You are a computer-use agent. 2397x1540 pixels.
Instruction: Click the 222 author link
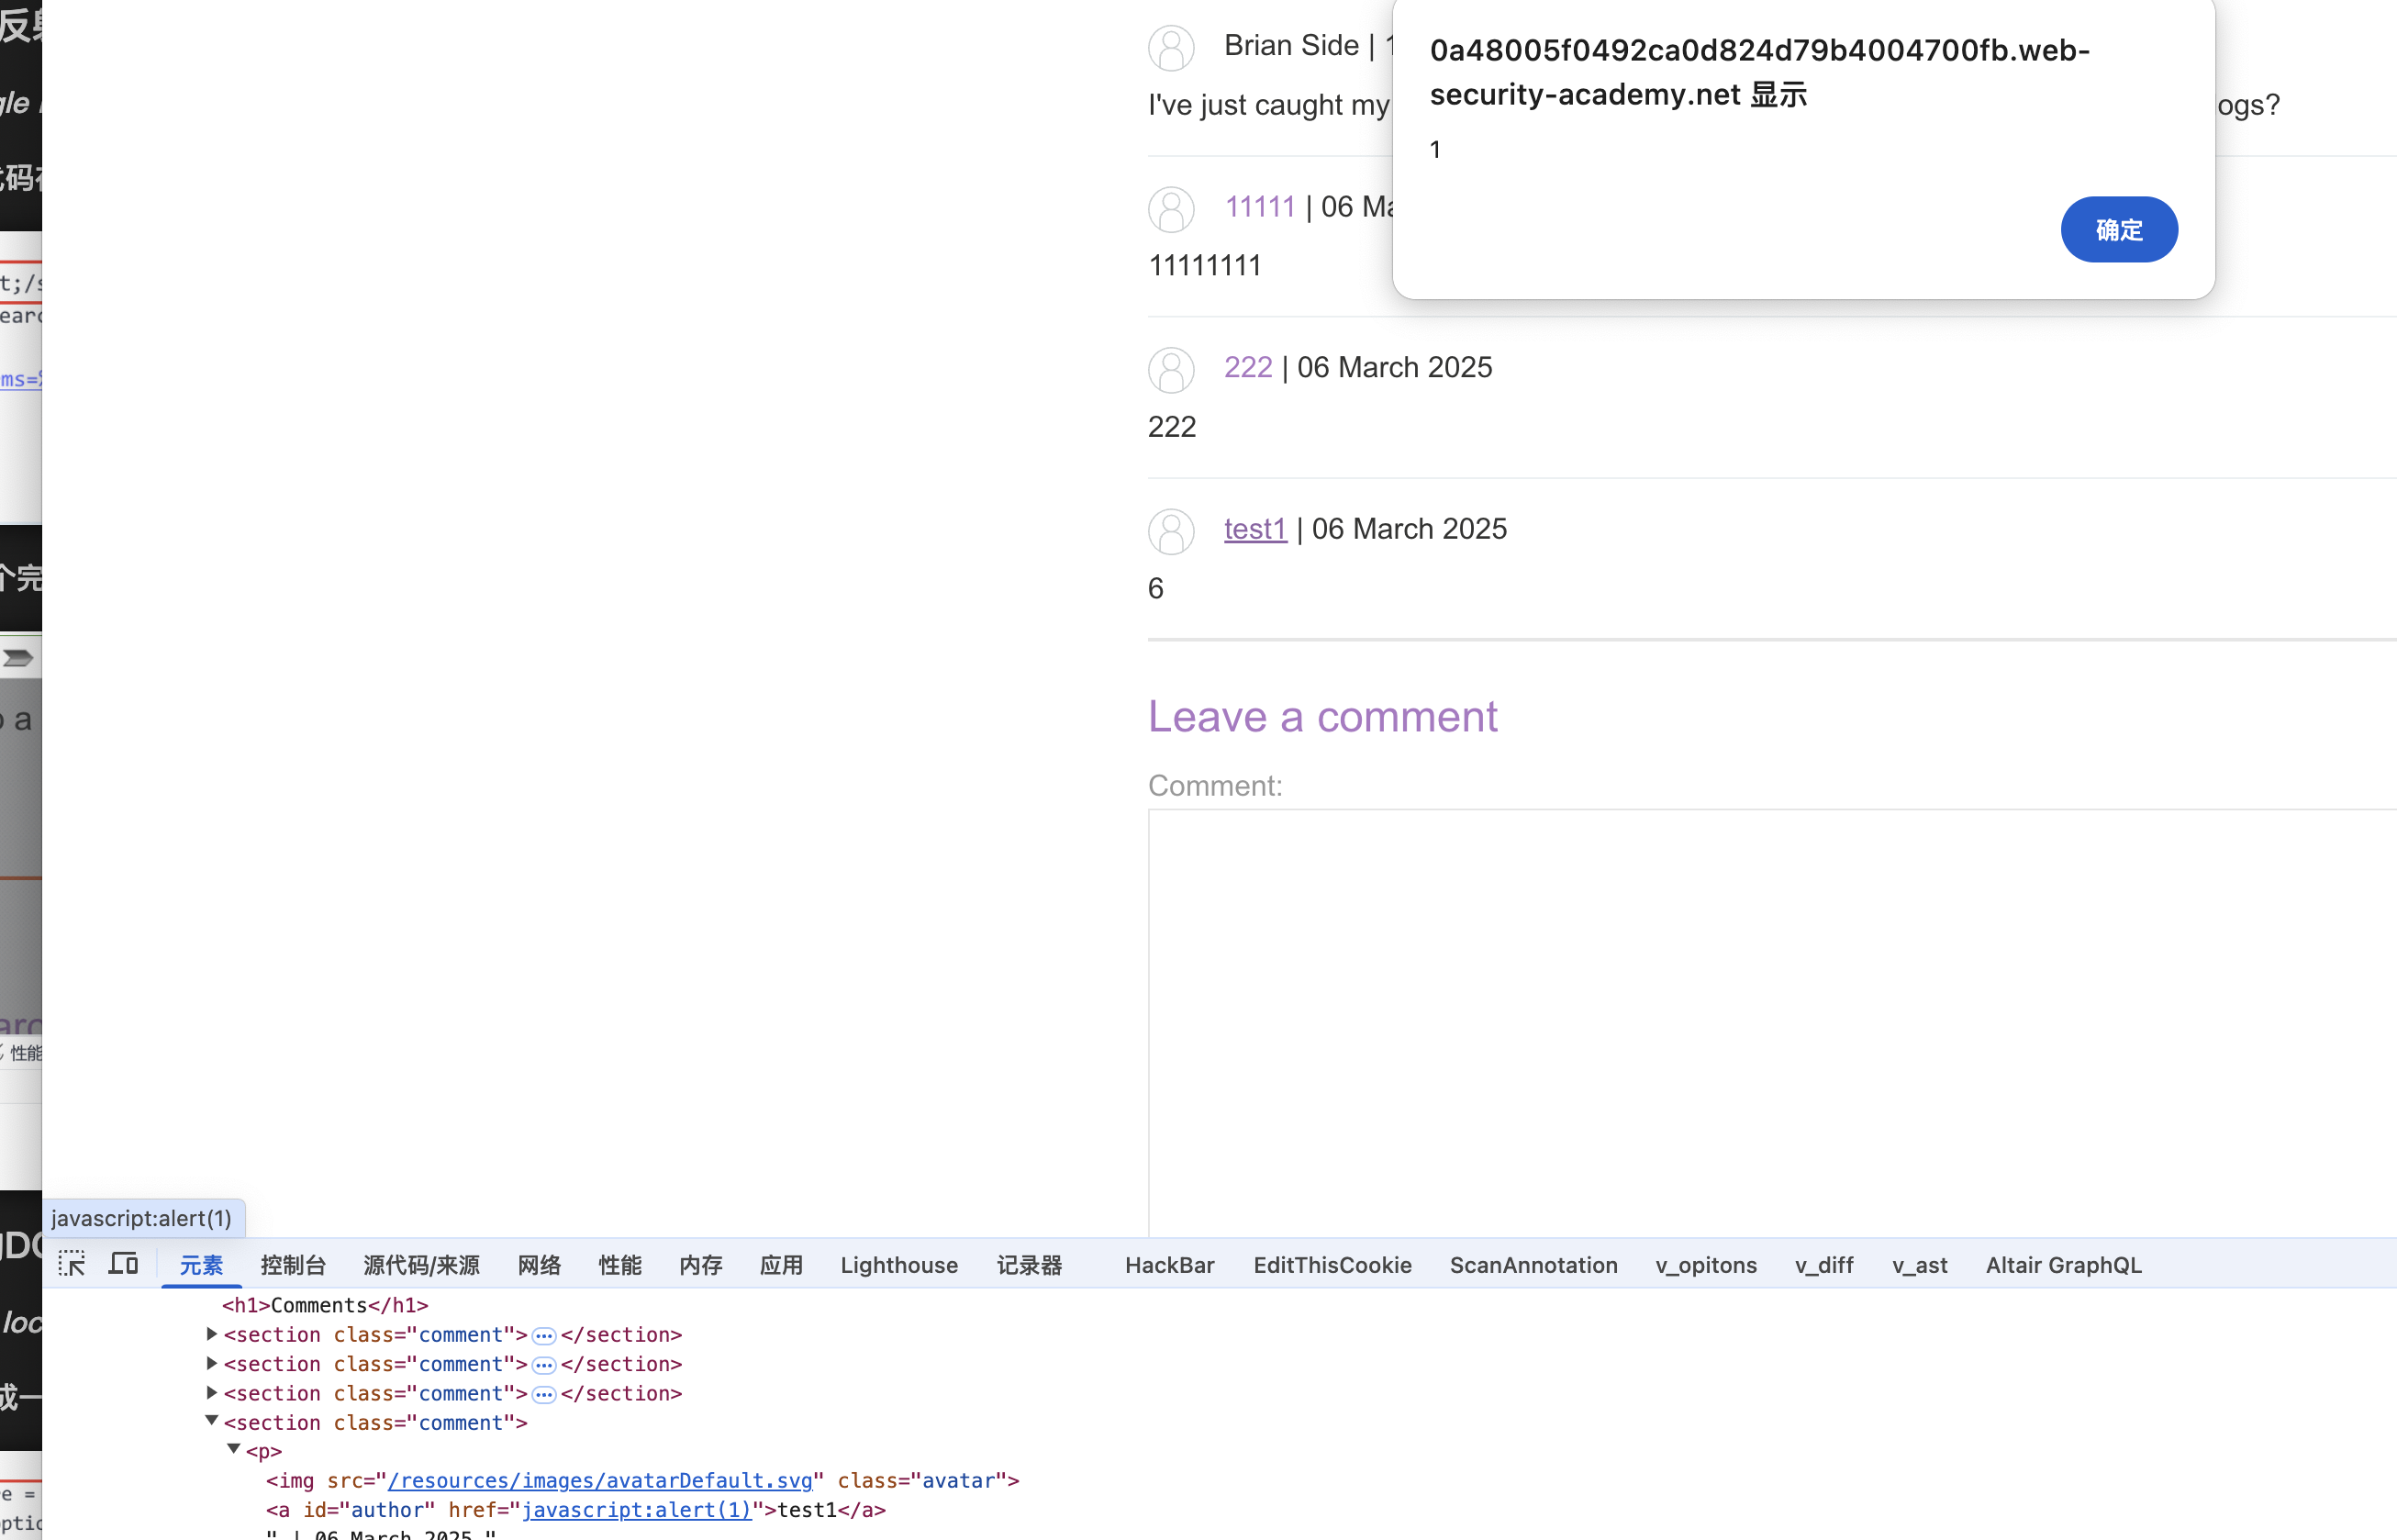pos(1247,368)
